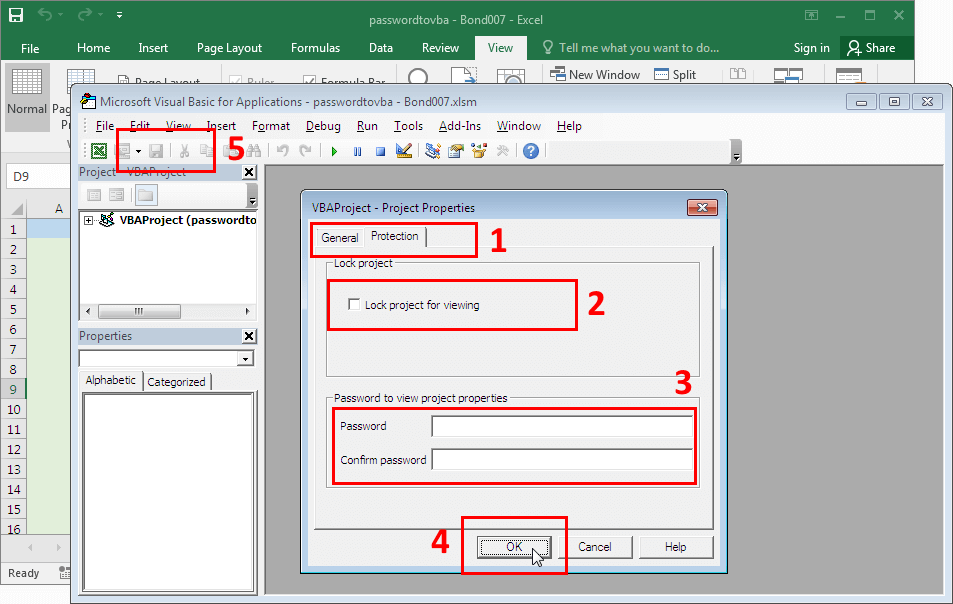
Task: Toggle Design Mode icon in toolbar
Action: pos(404,151)
